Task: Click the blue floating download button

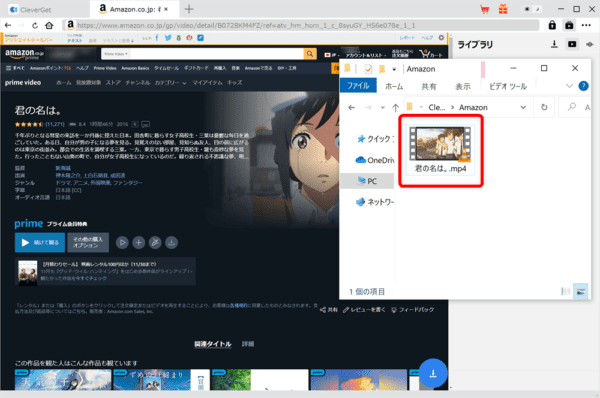Action: tap(433, 373)
